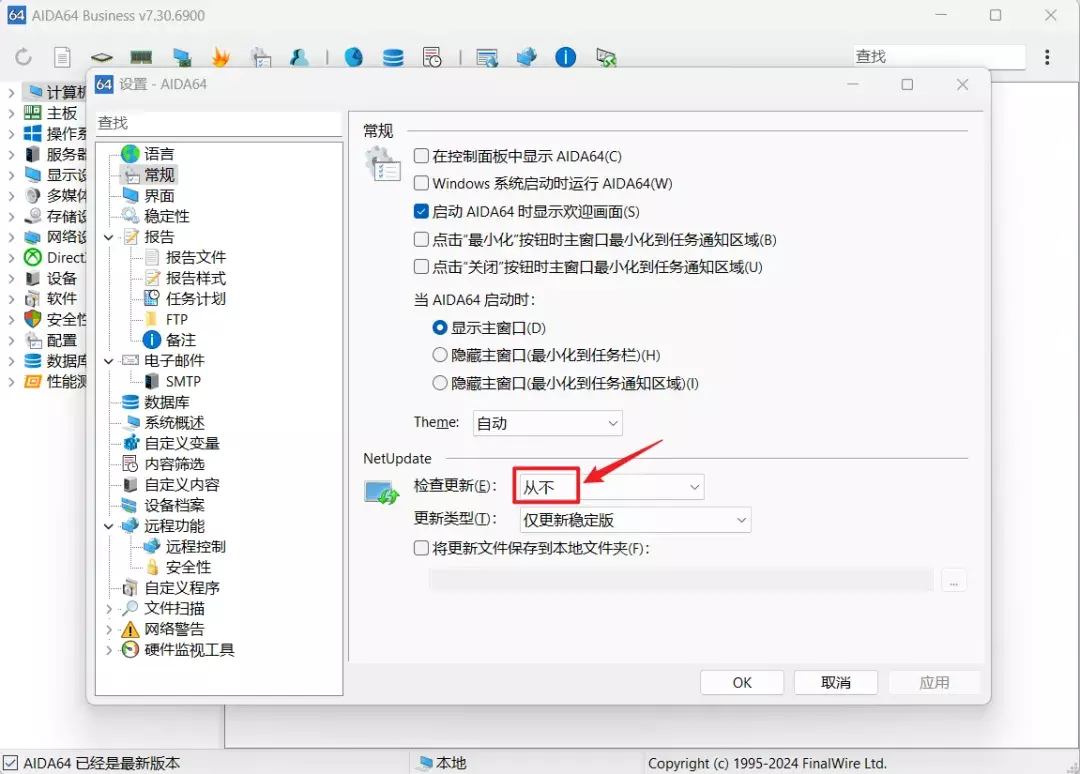Expand the 网络警告 tree node
This screenshot has width=1080, height=774.
pyautogui.click(x=109, y=629)
